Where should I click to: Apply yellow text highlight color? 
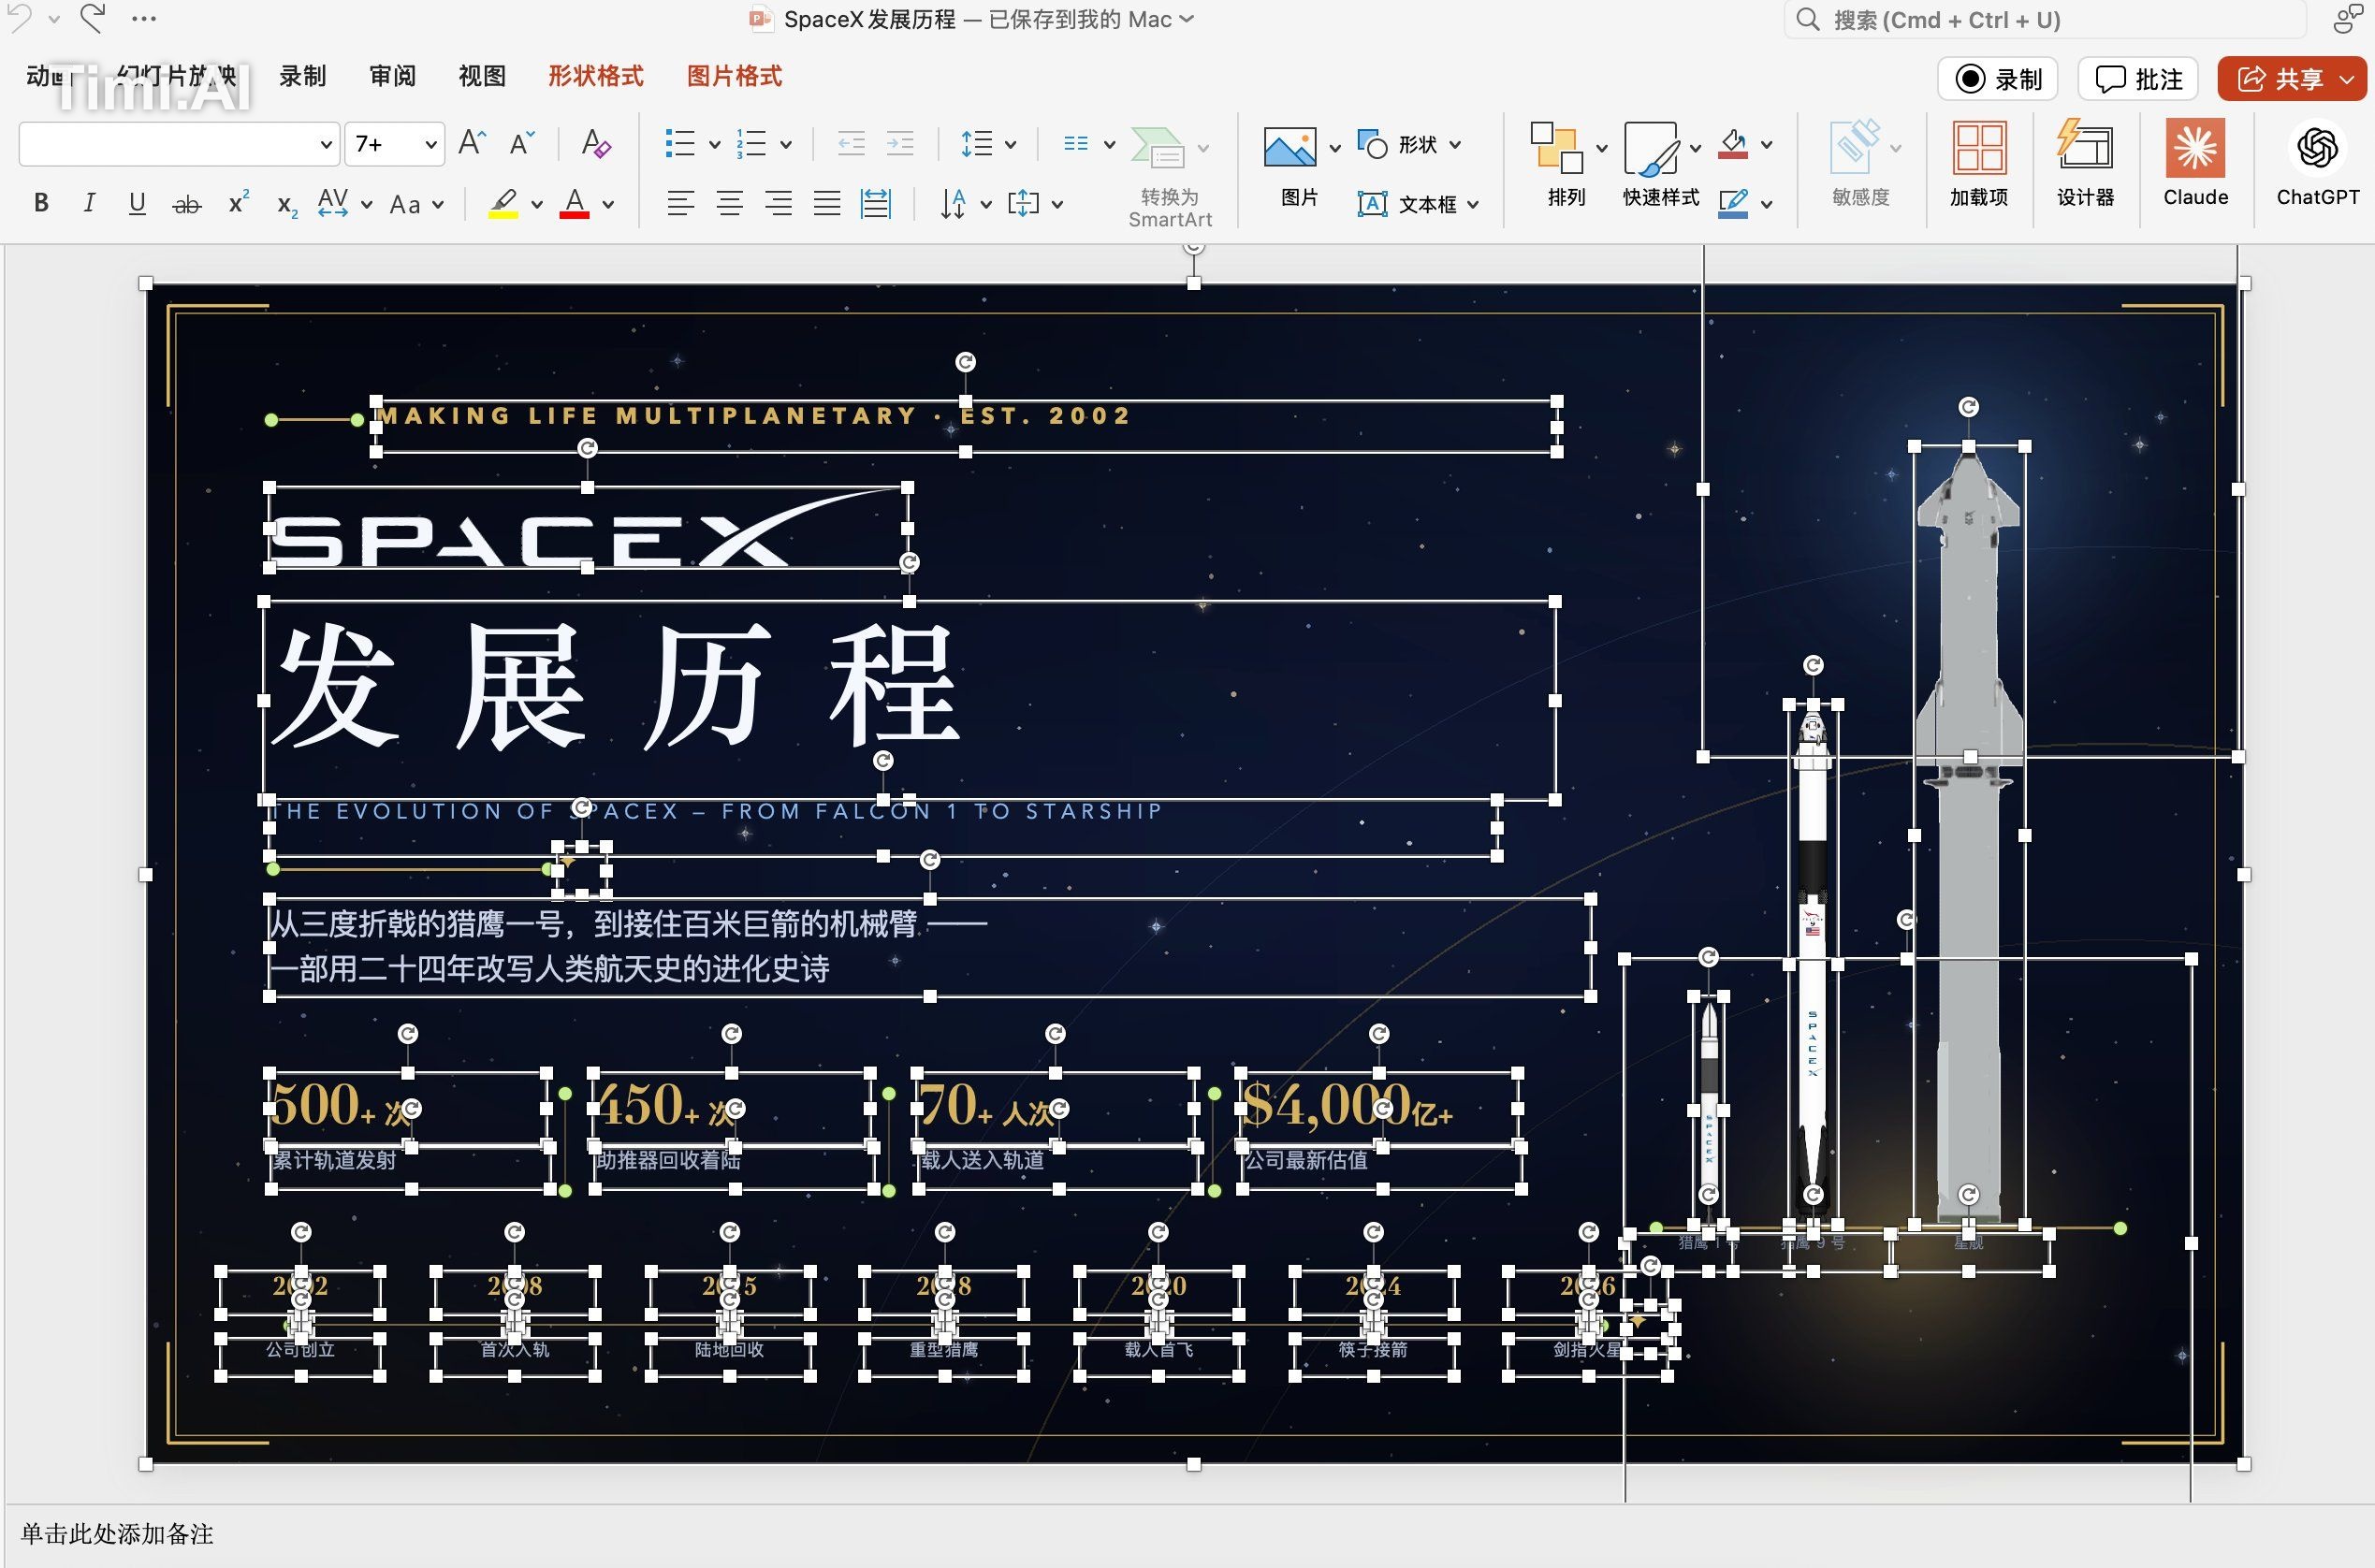click(503, 203)
